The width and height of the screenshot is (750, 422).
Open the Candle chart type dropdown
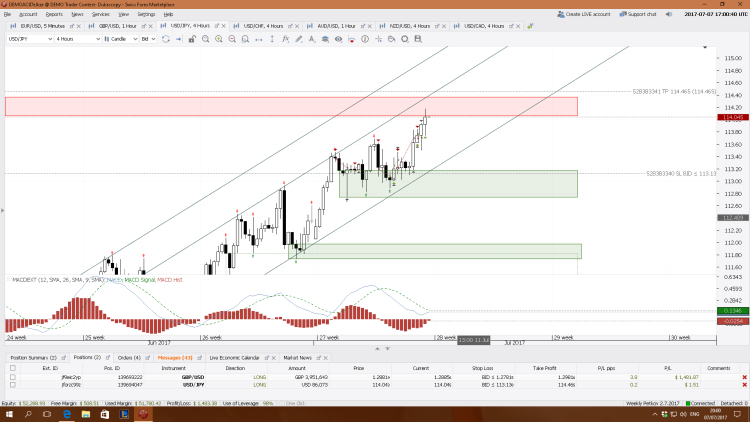pyautogui.click(x=121, y=39)
